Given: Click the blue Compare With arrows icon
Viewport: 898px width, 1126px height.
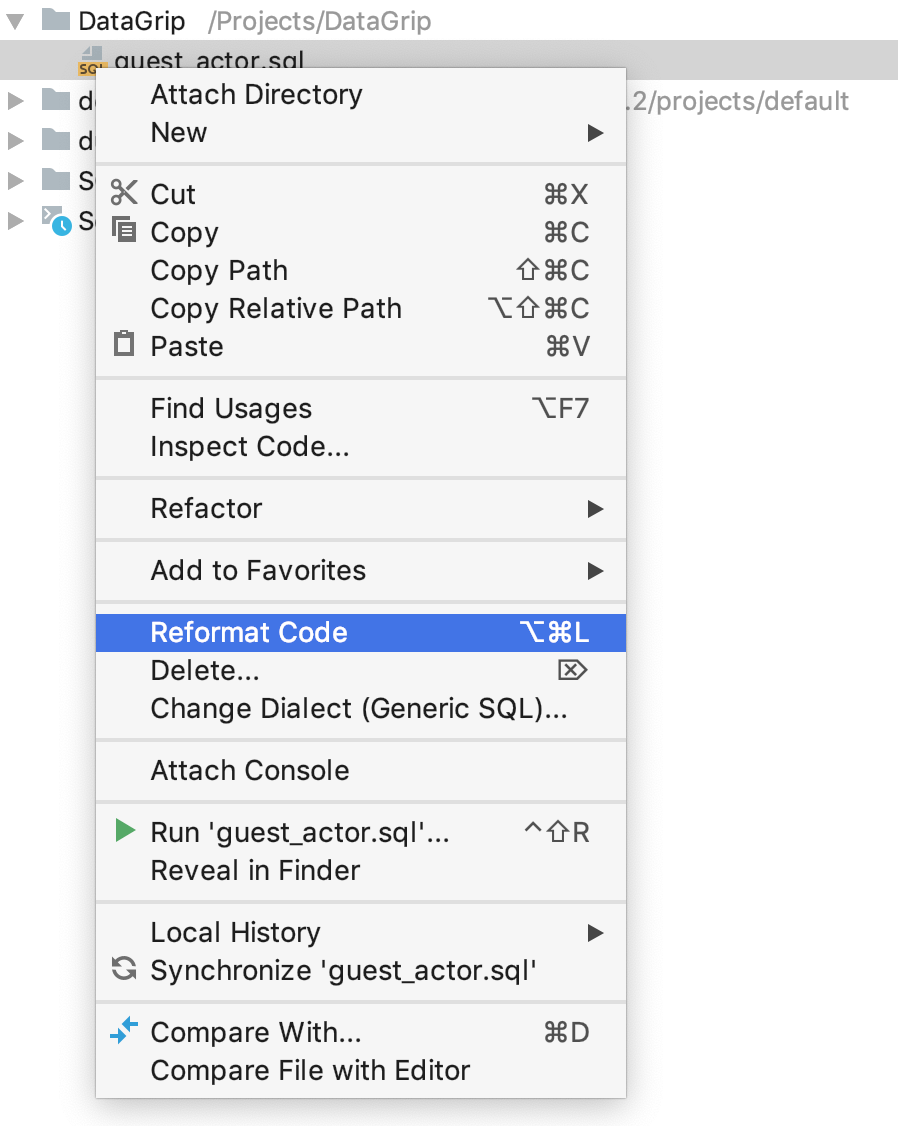Looking at the screenshot, I should 123,1032.
